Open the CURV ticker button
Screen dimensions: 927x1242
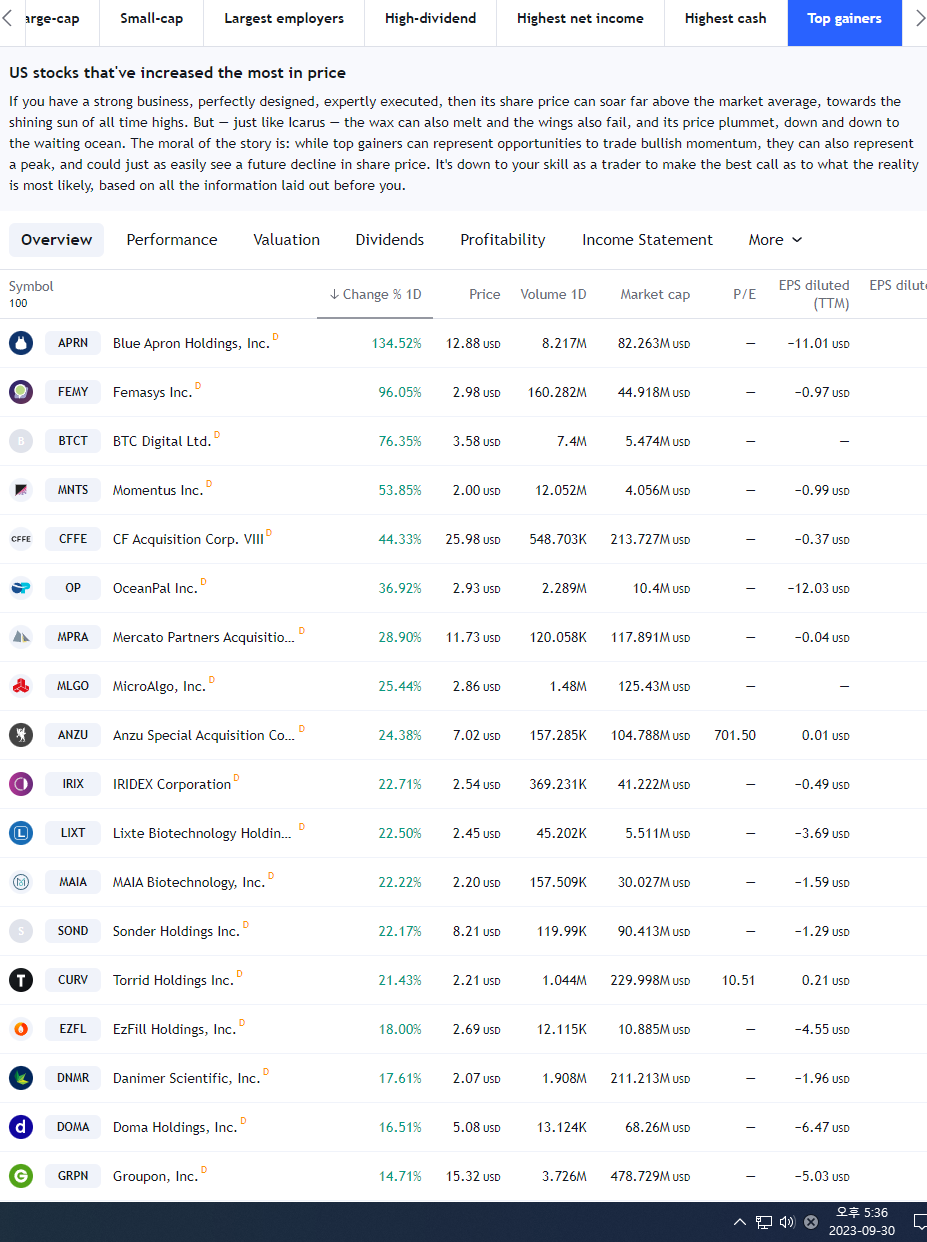click(73, 980)
